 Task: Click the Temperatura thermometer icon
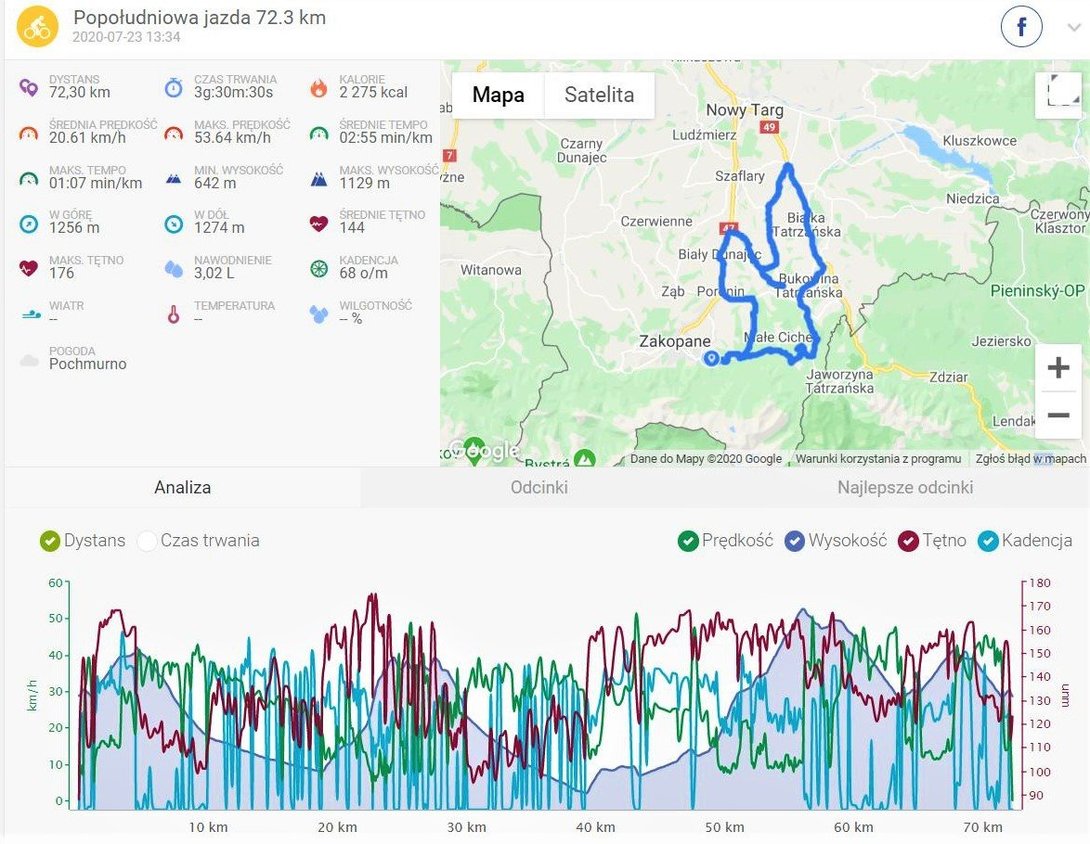[x=174, y=314]
